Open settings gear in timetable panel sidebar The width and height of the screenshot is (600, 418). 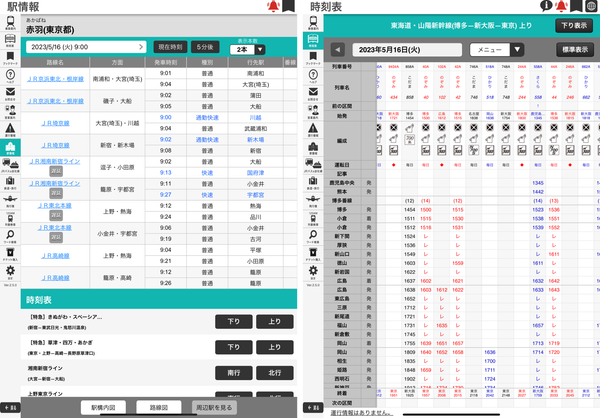click(313, 272)
